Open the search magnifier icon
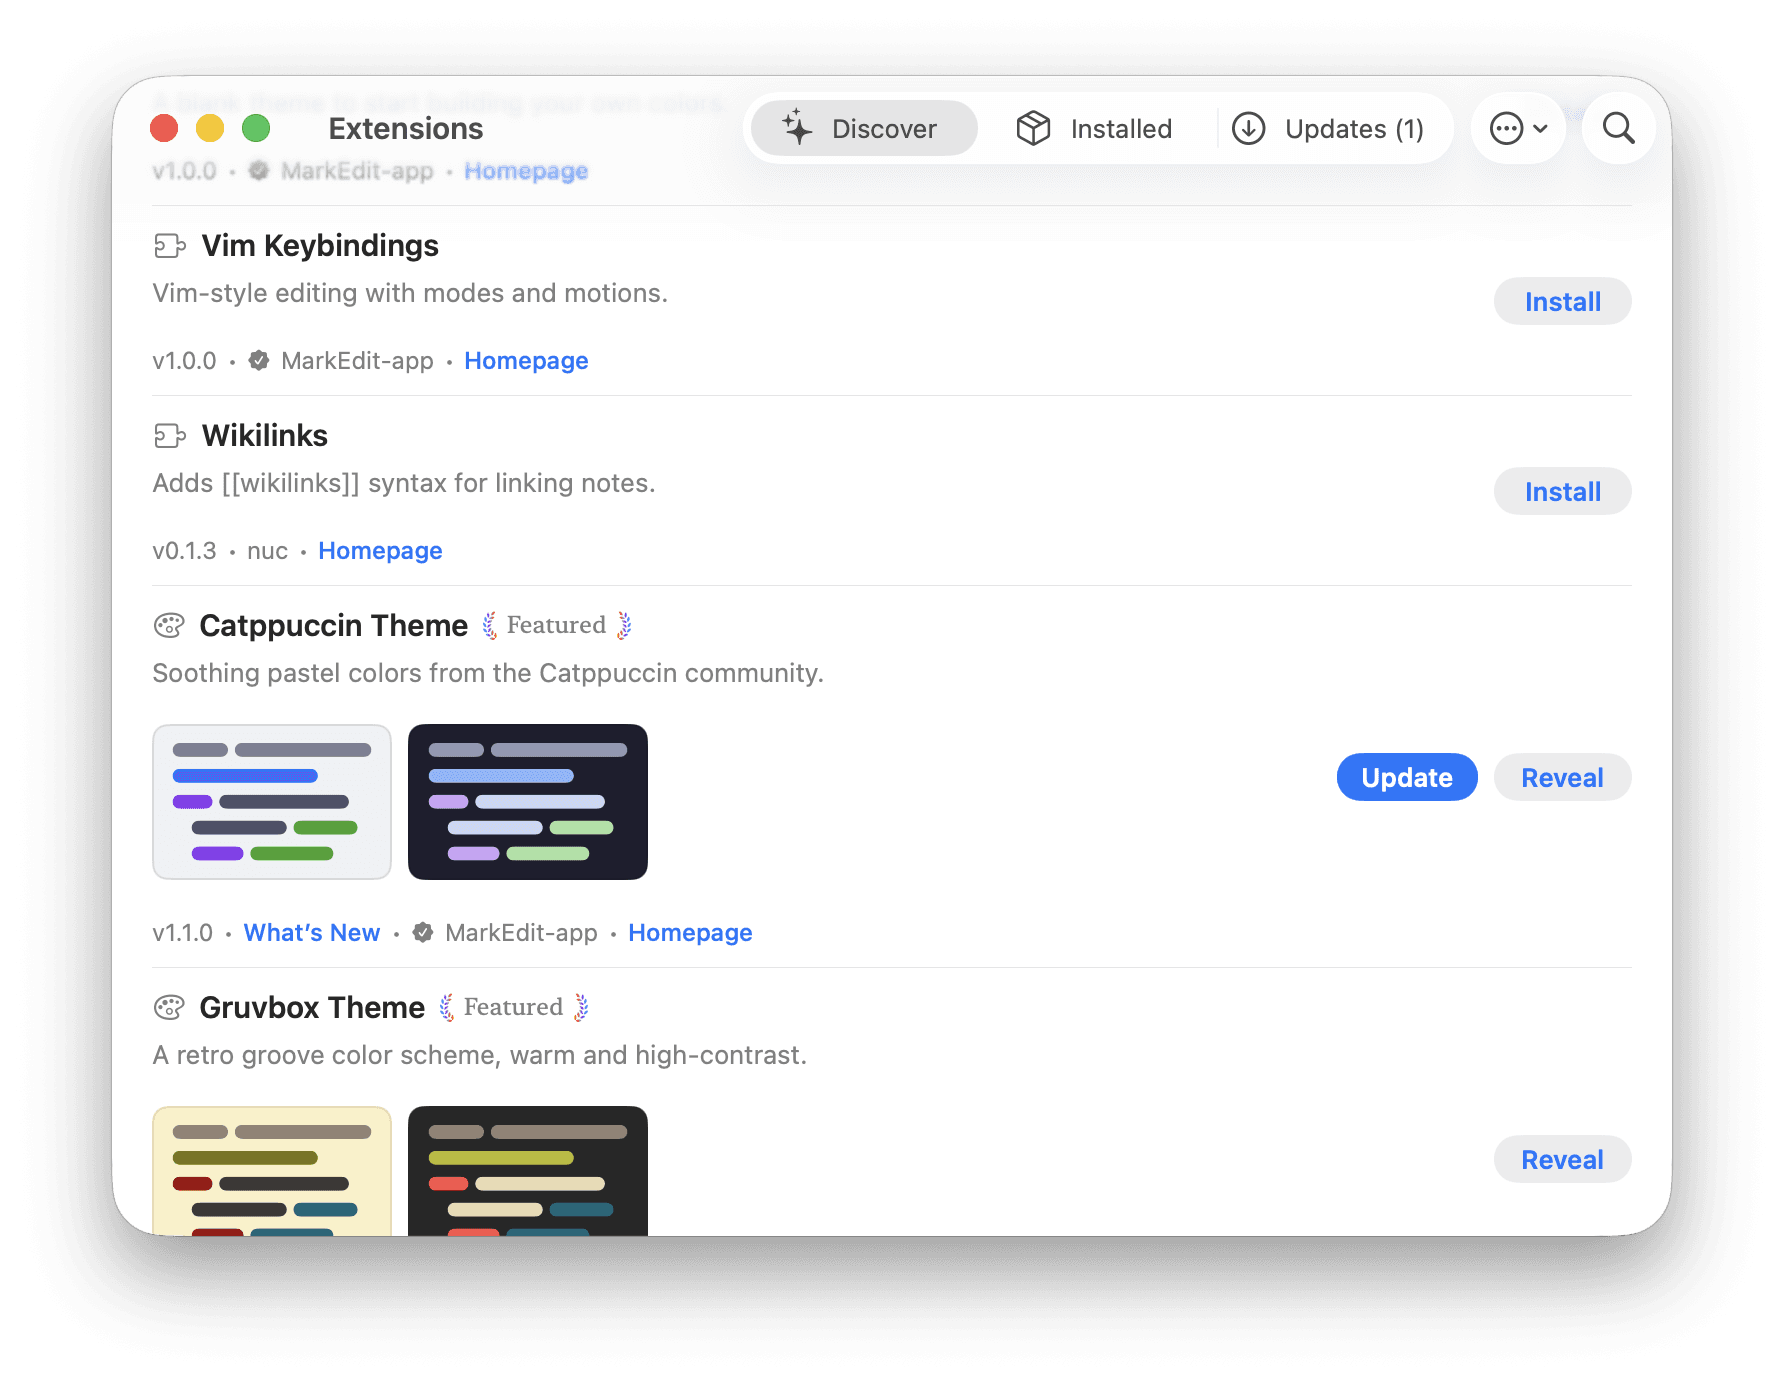Image resolution: width=1784 pixels, height=1384 pixels. (x=1618, y=128)
